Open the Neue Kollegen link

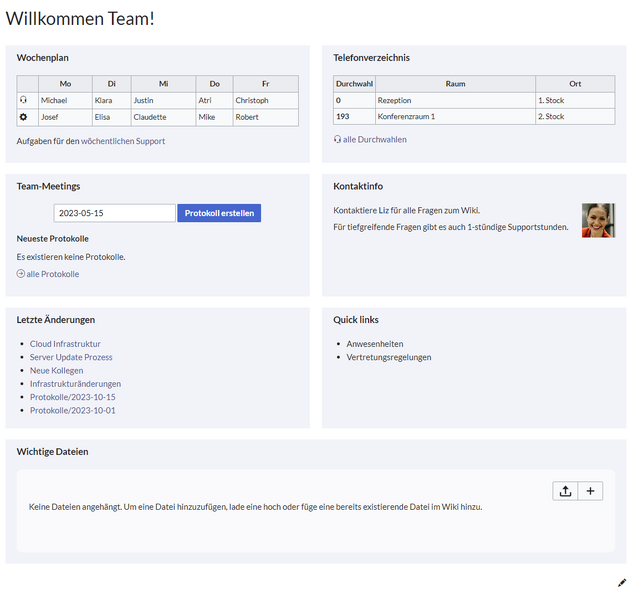coord(56,370)
